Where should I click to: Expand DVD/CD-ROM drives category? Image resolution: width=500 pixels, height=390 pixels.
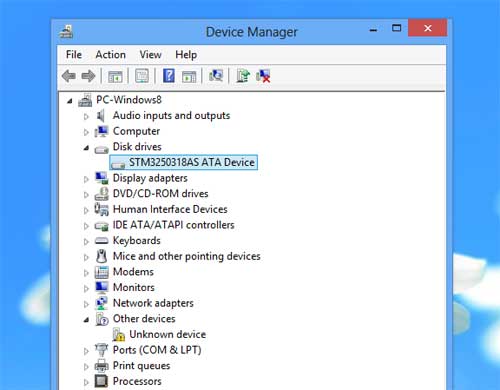pyautogui.click(x=86, y=195)
